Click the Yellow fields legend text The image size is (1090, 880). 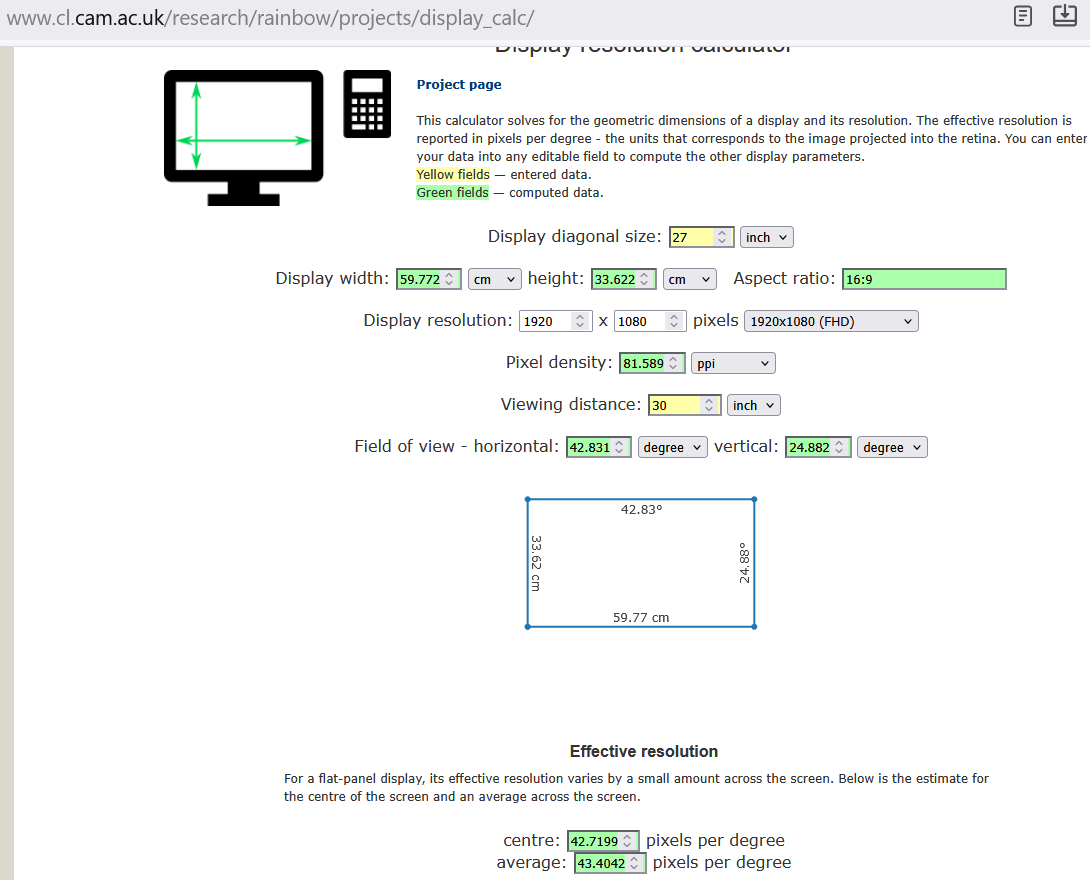(x=453, y=174)
